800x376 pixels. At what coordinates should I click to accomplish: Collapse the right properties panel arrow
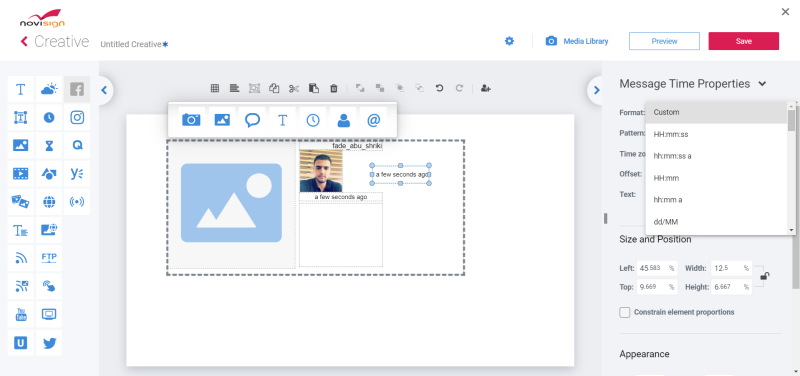(x=596, y=90)
